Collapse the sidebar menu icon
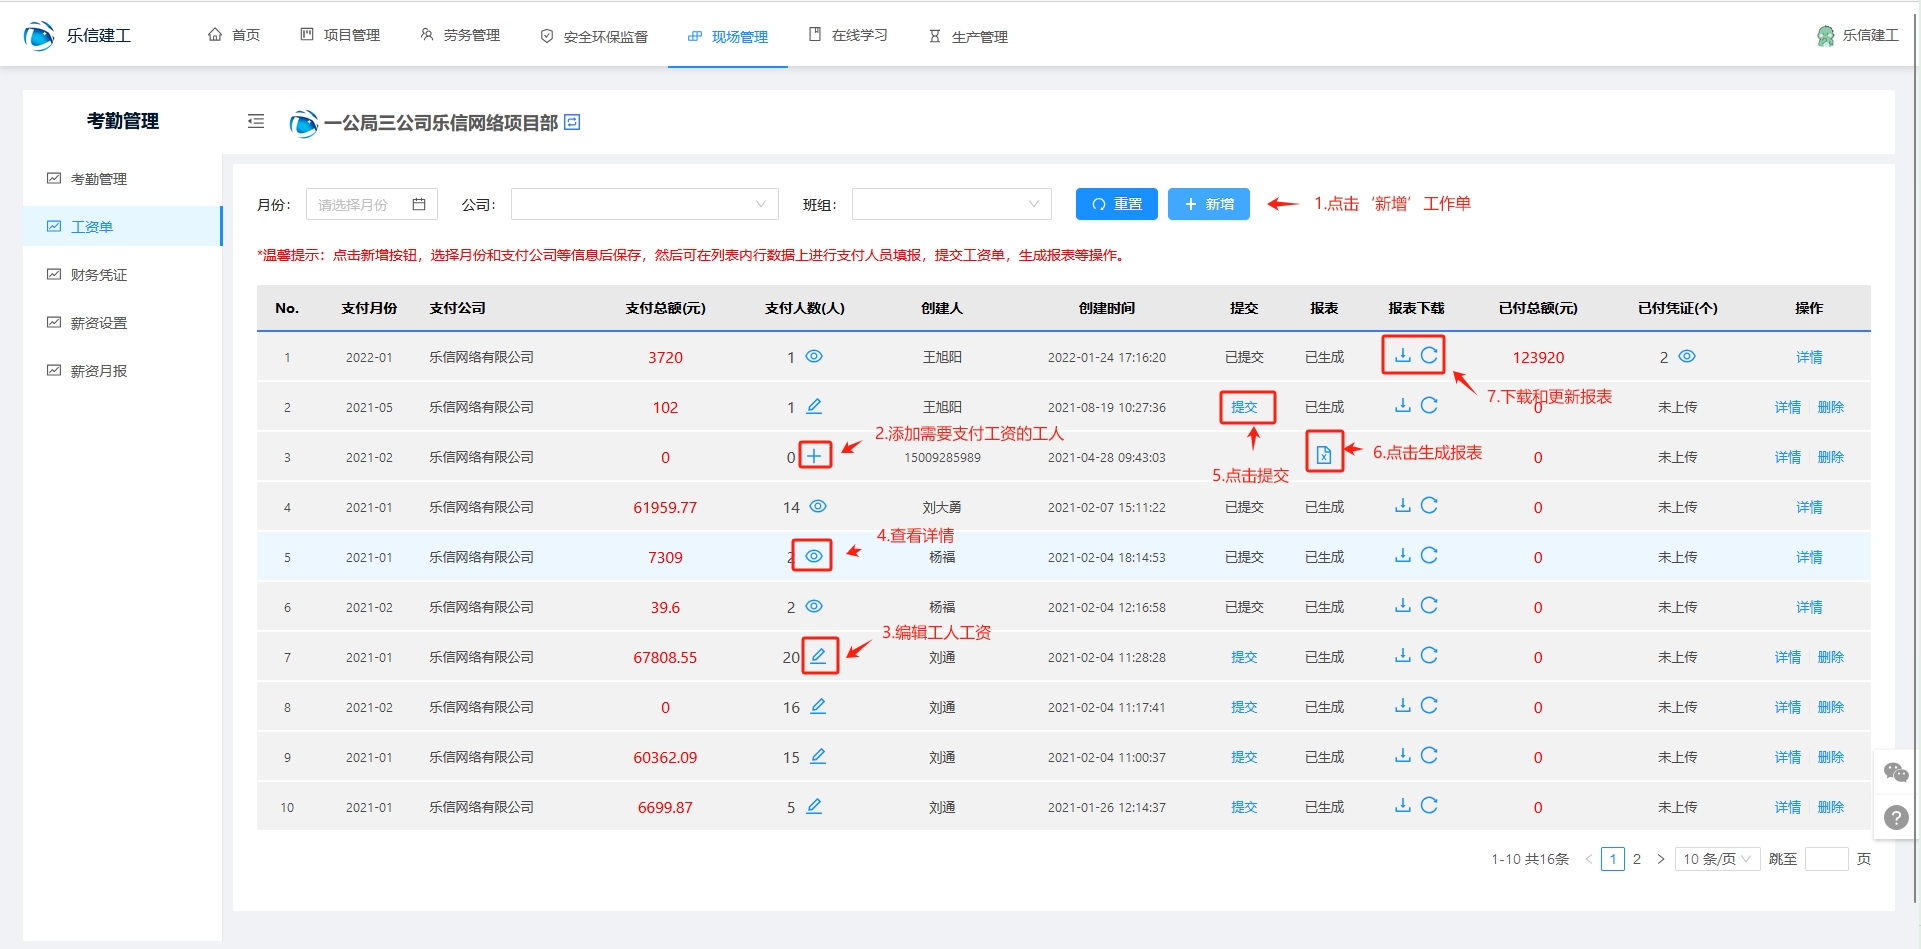This screenshot has height=949, width=1921. coord(256,122)
